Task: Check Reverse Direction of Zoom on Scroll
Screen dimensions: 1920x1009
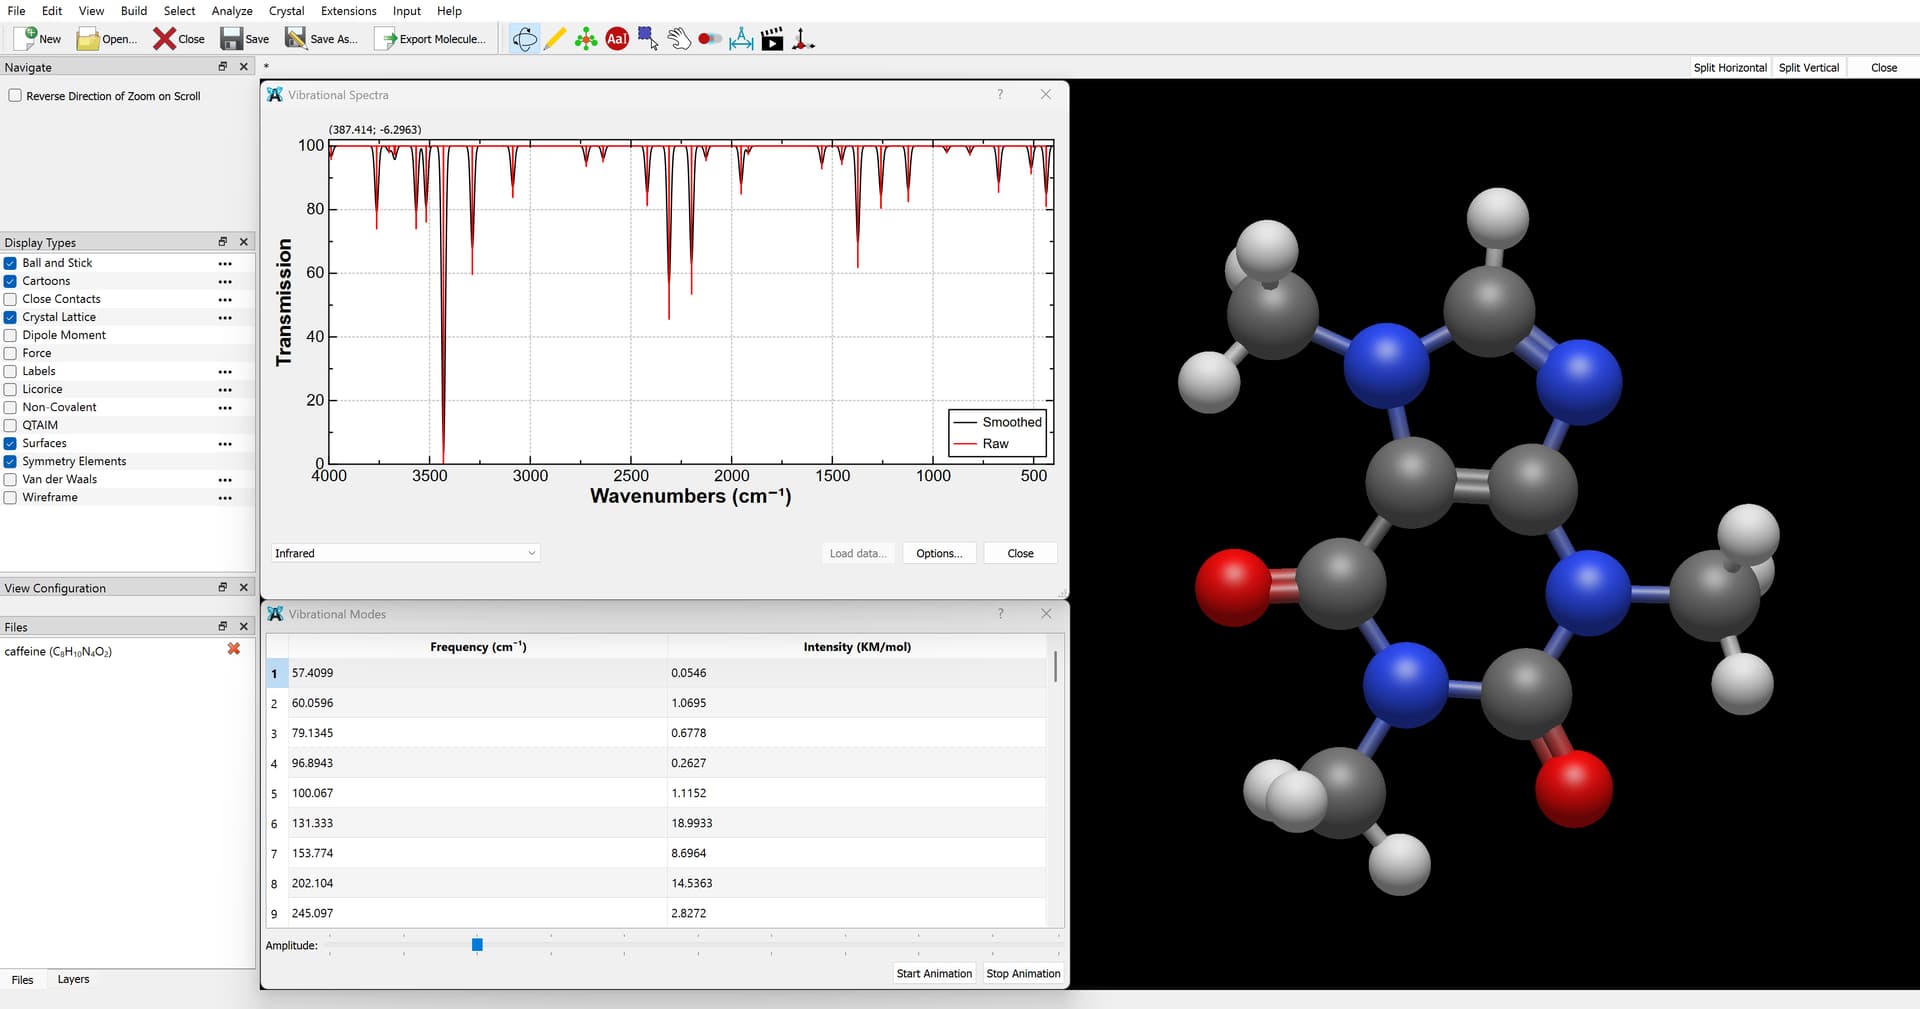Action: point(15,96)
